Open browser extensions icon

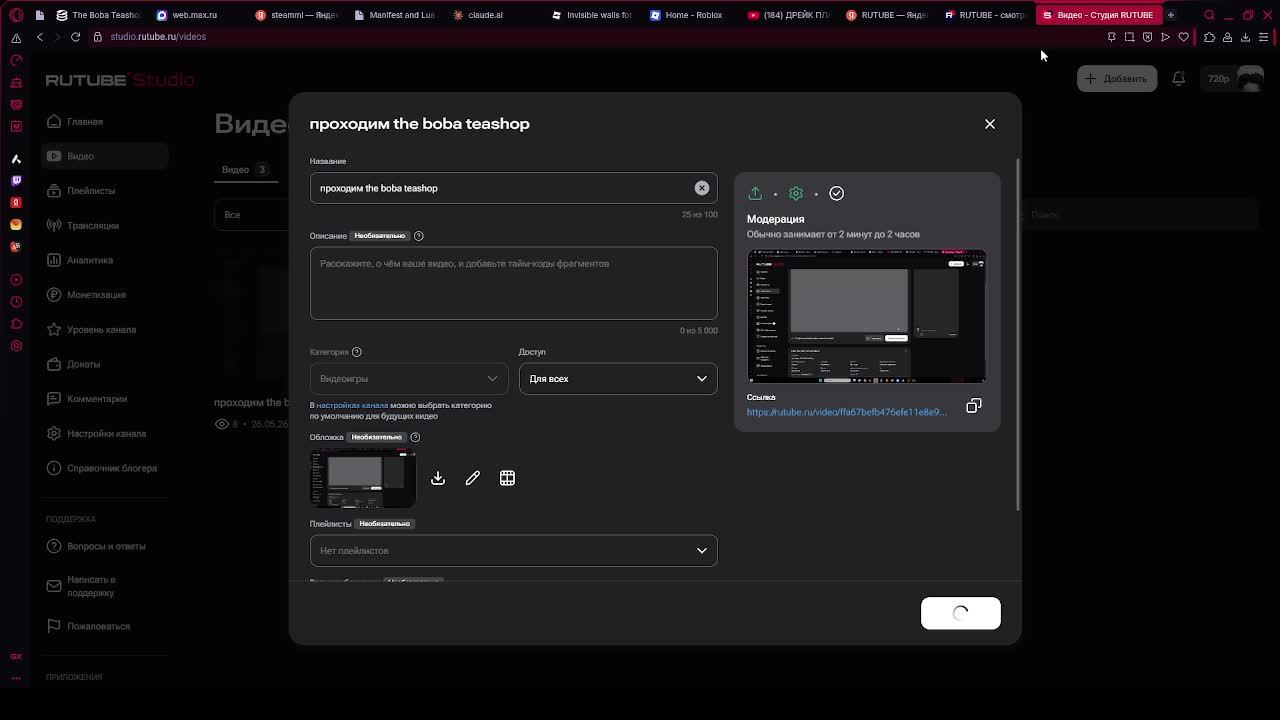click(x=1210, y=37)
